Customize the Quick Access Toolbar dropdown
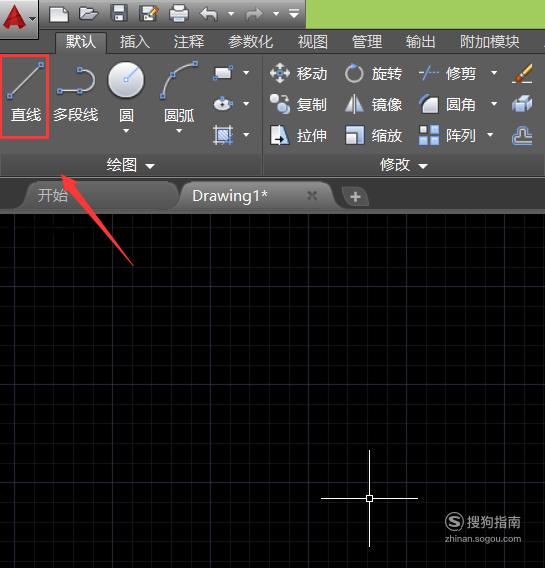This screenshot has height=568, width=545. pos(294,14)
